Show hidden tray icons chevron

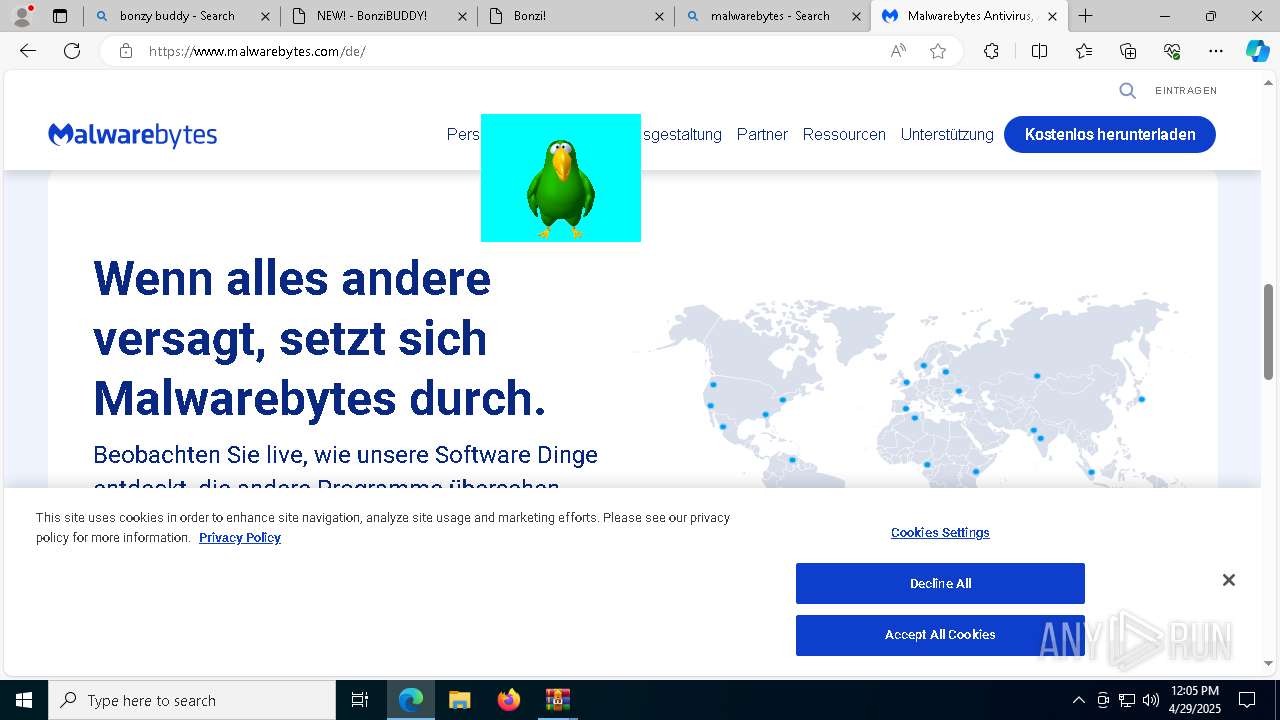(1078, 700)
